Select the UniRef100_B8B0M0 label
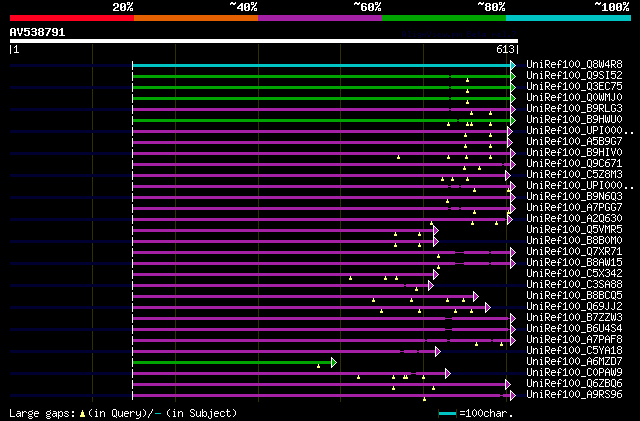Screen dimensions: 640x421 click(574, 241)
